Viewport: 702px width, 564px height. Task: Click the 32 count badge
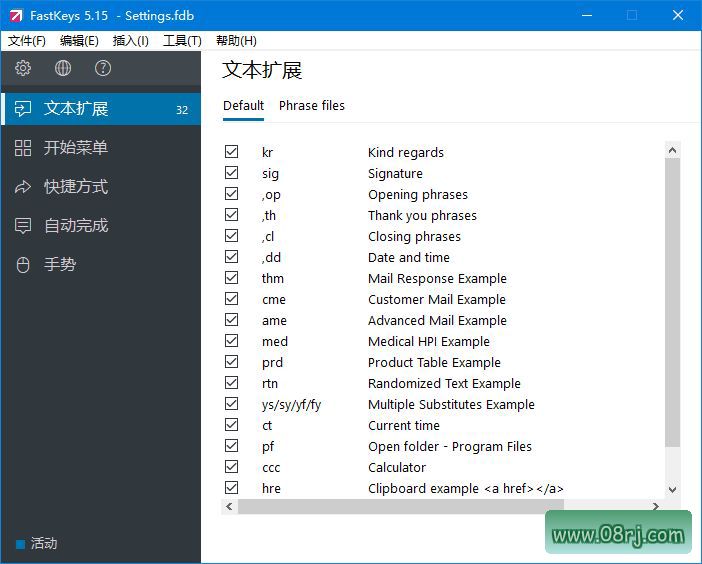click(182, 110)
